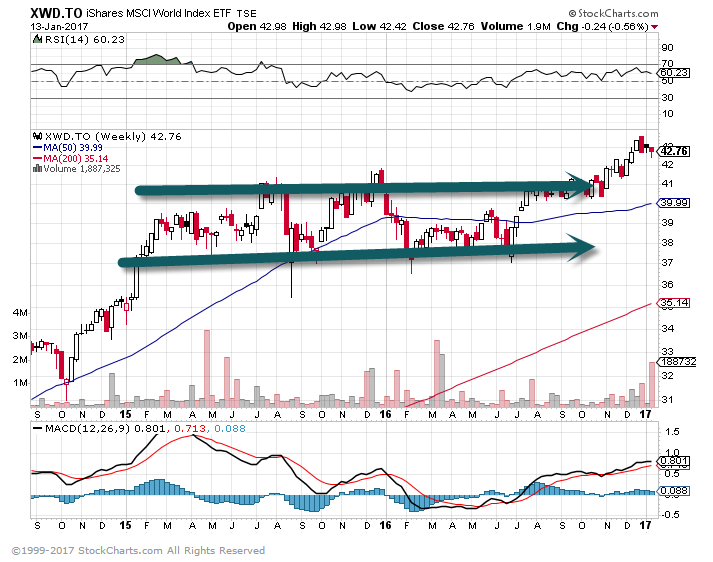This screenshot has height=562, width=713.
Task: Click the Volume 1.9M value in the header
Action: pyautogui.click(x=516, y=26)
